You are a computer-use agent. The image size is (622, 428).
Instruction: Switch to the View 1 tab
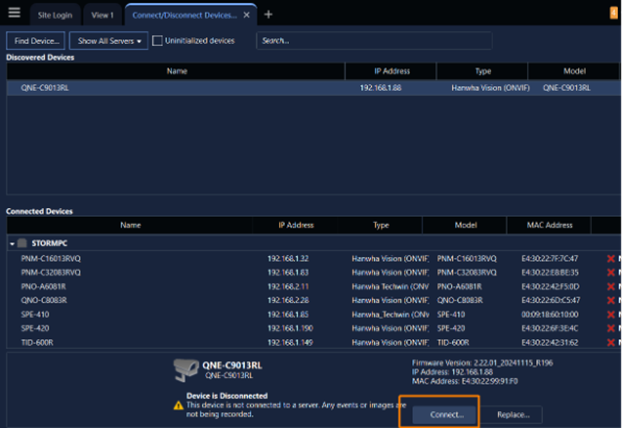102,15
